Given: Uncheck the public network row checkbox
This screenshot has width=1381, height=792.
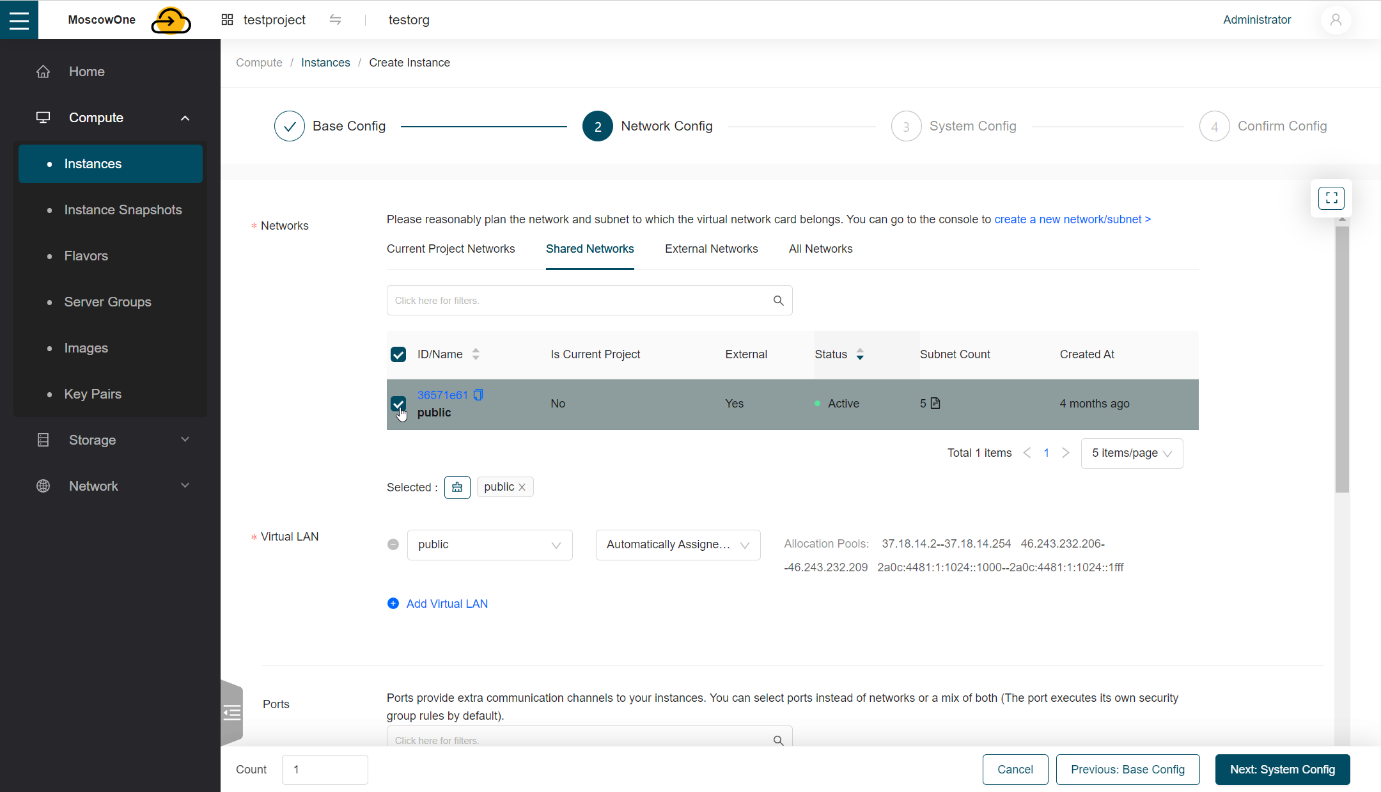Looking at the screenshot, I should (x=398, y=403).
